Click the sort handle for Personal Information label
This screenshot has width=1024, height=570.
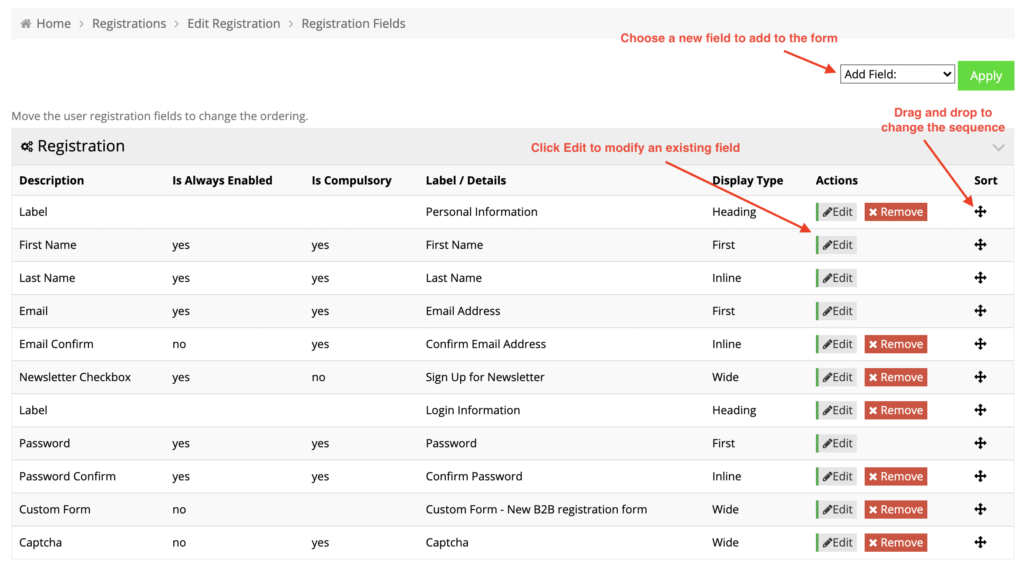[980, 212]
